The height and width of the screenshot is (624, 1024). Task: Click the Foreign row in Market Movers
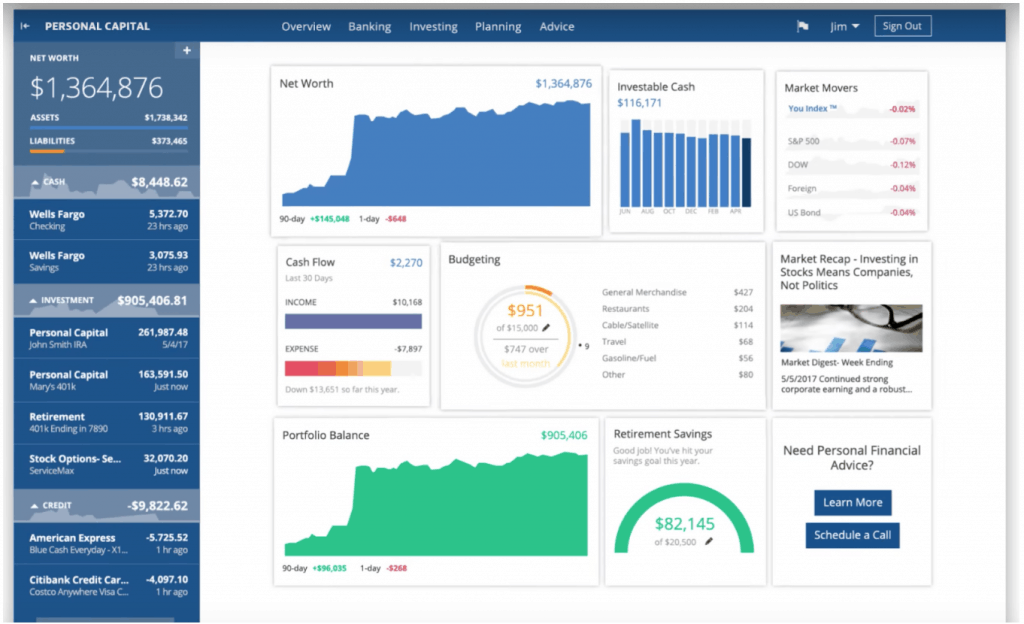(852, 189)
